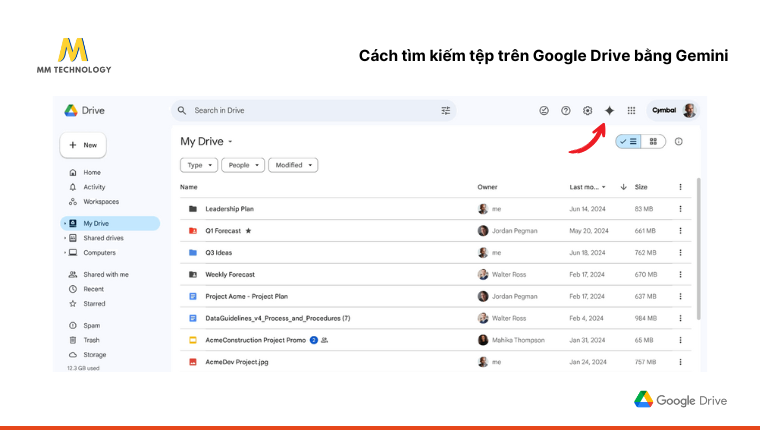Open AcmeDev Project.jpg image
Viewport: 760px width, 430px height.
tap(237, 362)
